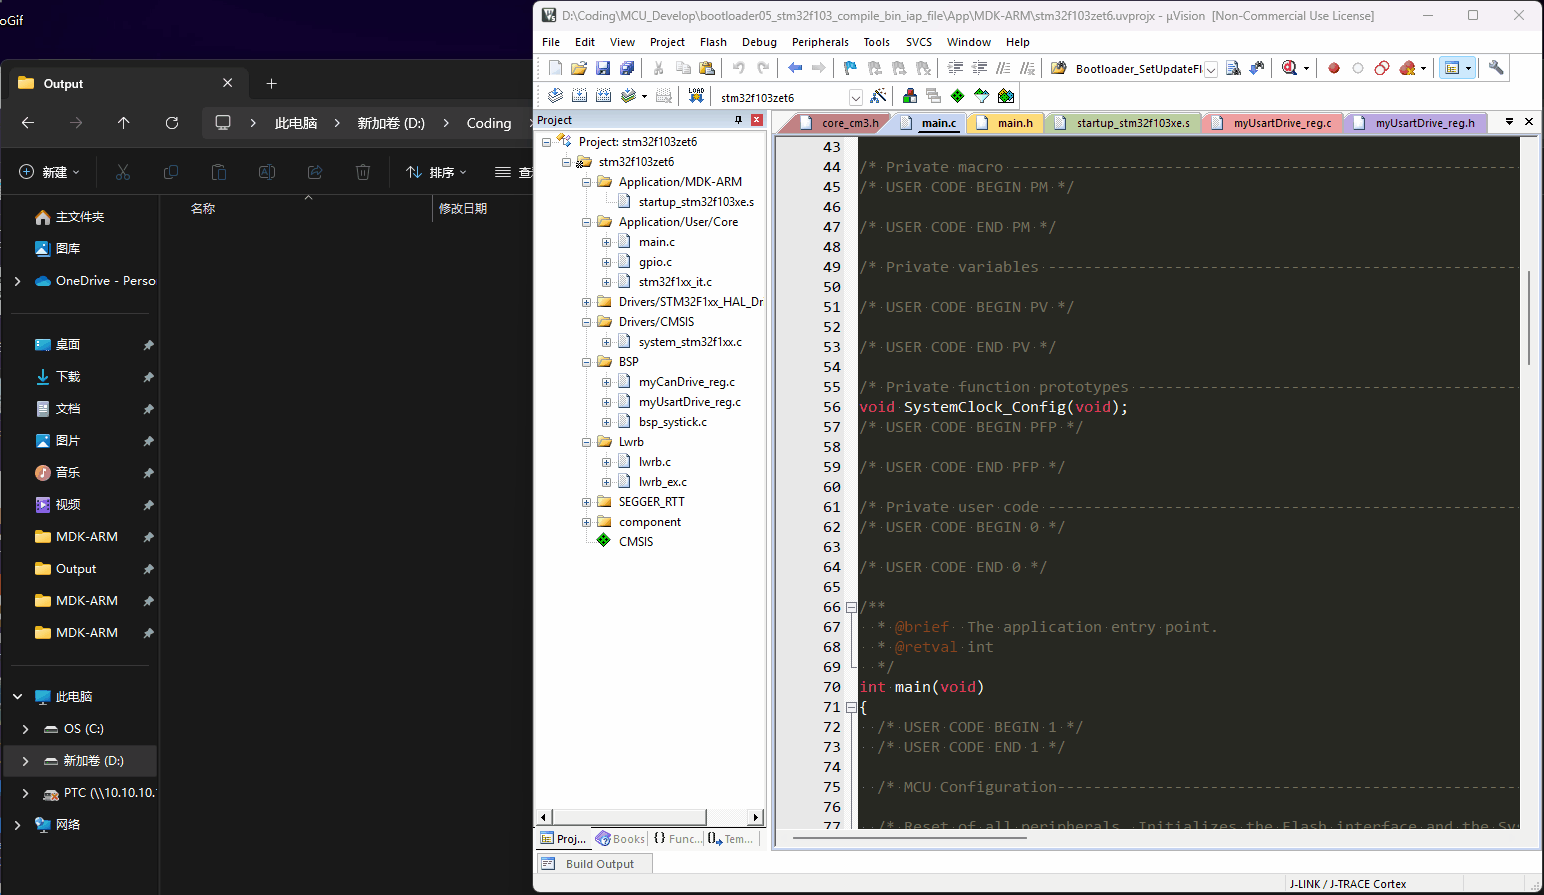Collapse the Application/MDK-ARM group
The image size is (1544, 895).
point(587,182)
